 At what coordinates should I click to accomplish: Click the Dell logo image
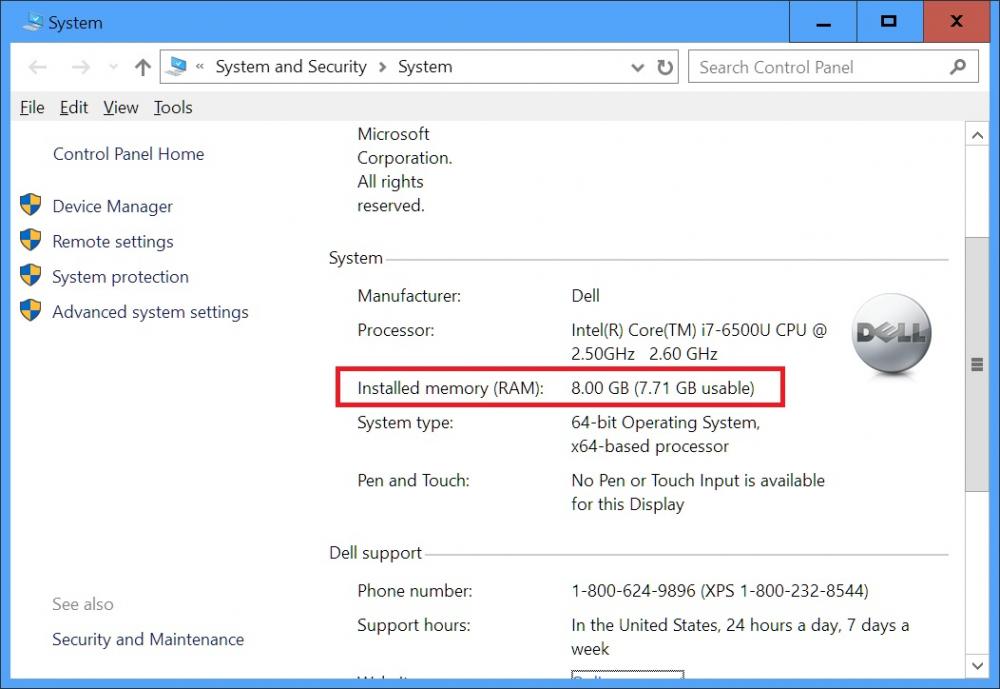tap(892, 334)
